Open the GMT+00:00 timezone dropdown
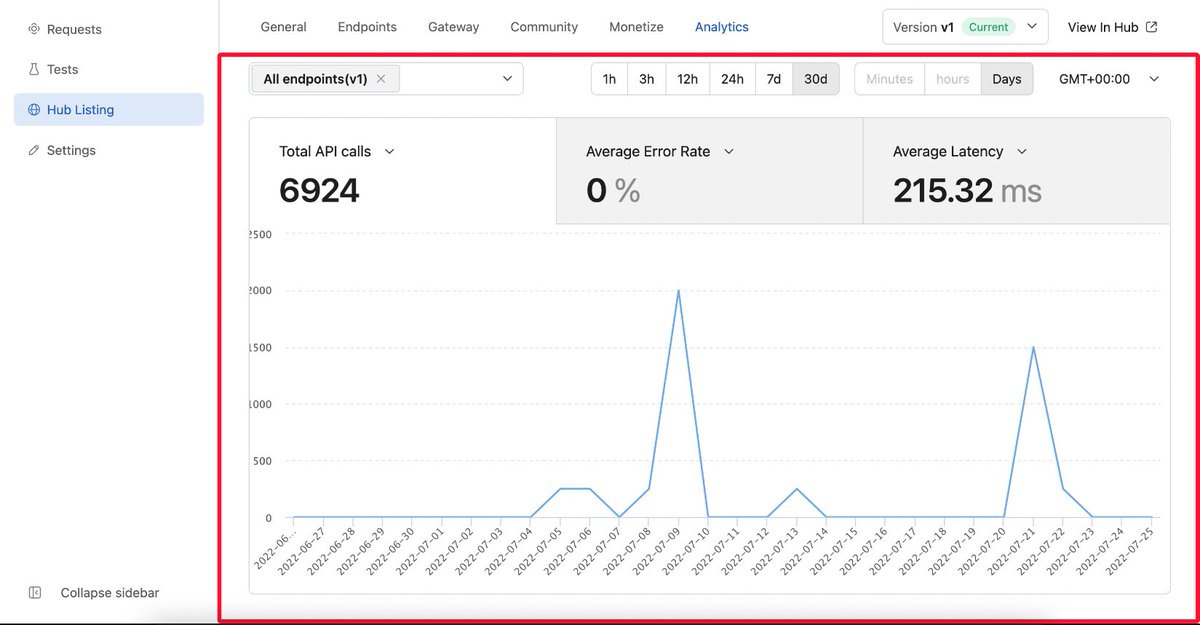The width and height of the screenshot is (1200, 625). click(1109, 79)
